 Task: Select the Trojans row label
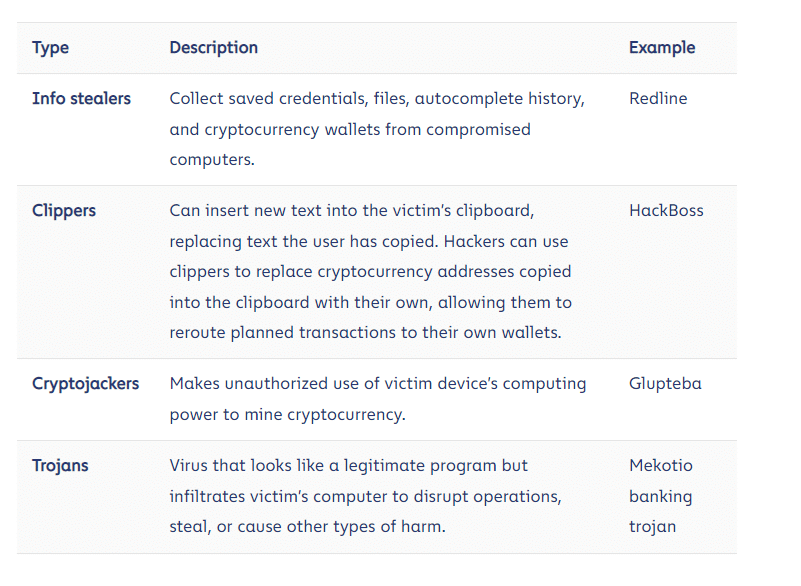tap(60, 465)
